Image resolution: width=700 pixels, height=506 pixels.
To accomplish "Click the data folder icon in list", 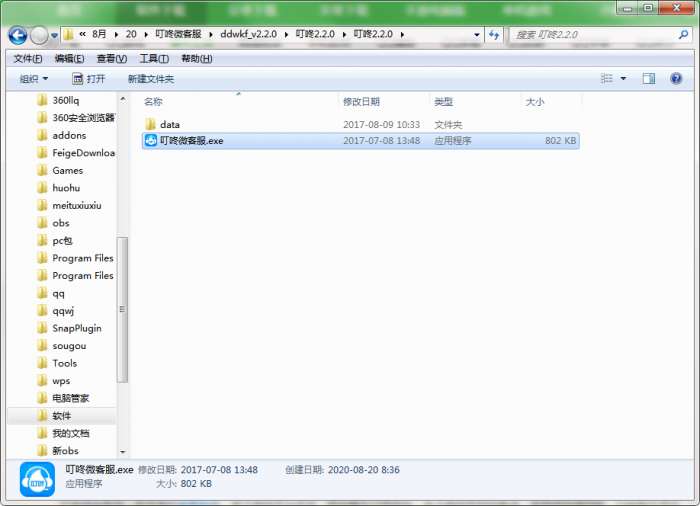I will pyautogui.click(x=150, y=124).
